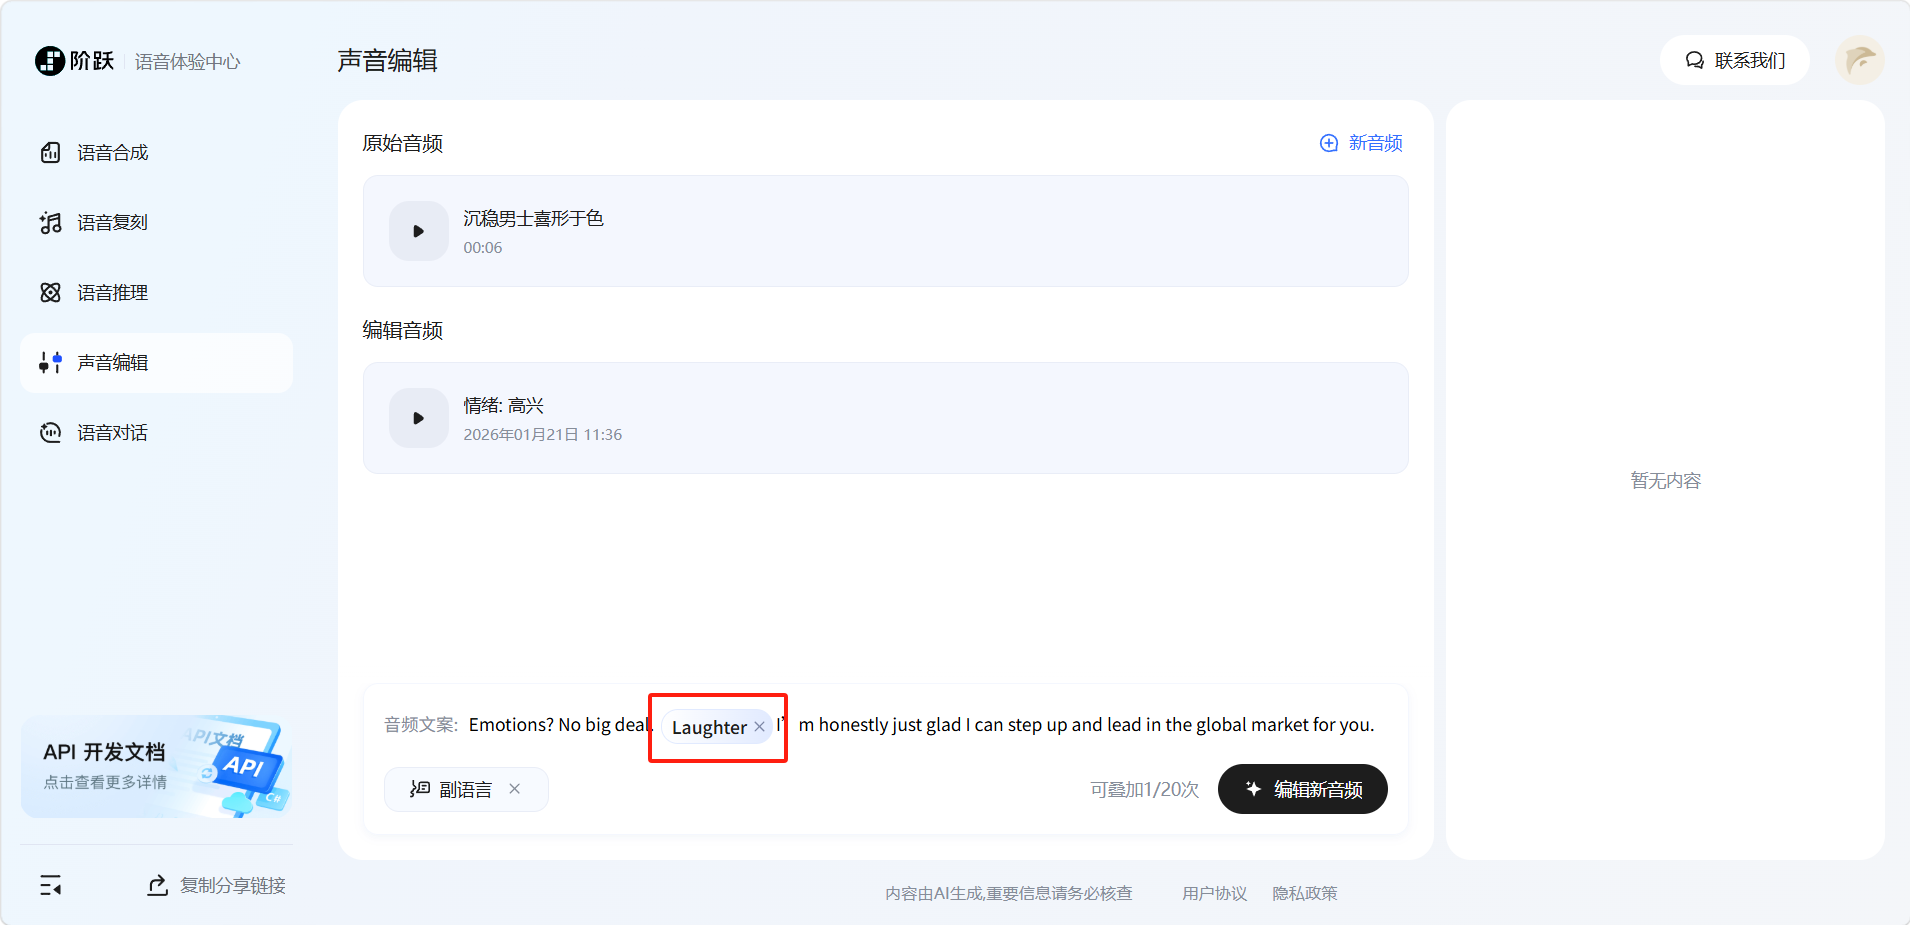Click the 声音编辑 sidebar icon
Image resolution: width=1910 pixels, height=925 pixels.
click(x=50, y=363)
